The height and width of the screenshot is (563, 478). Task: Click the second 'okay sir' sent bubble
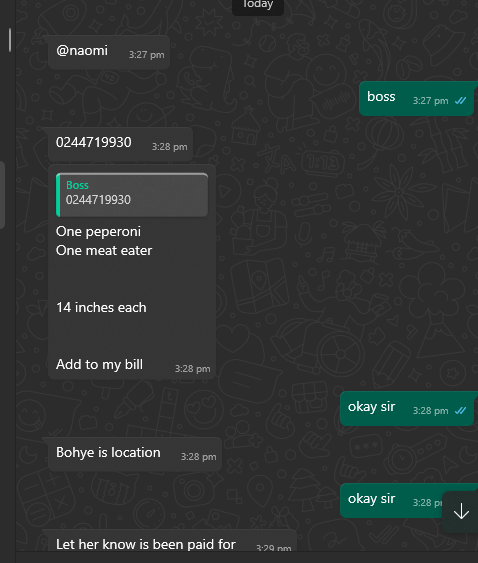pos(409,501)
